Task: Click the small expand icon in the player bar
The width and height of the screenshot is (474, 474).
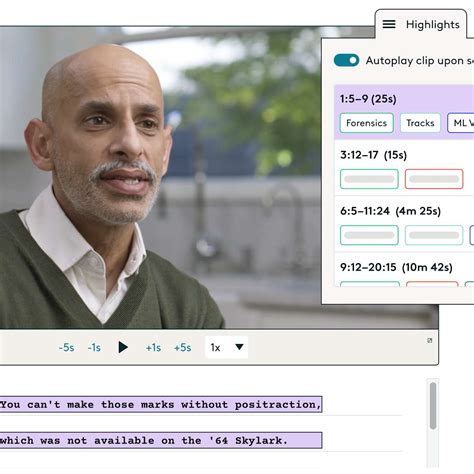Action: point(430,340)
